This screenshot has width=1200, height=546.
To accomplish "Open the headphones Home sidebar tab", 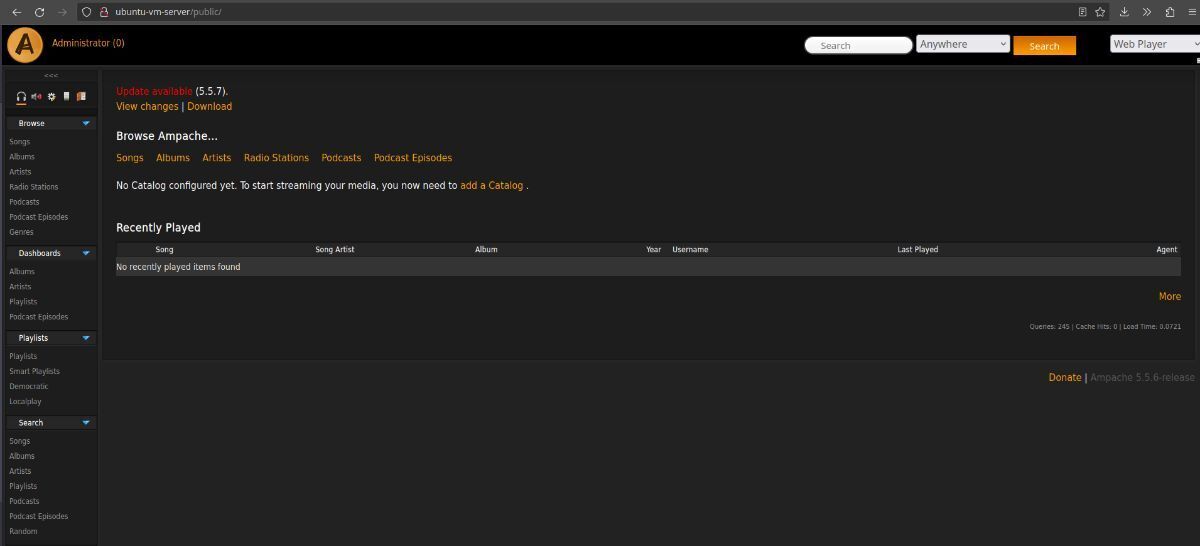I will click(21, 97).
